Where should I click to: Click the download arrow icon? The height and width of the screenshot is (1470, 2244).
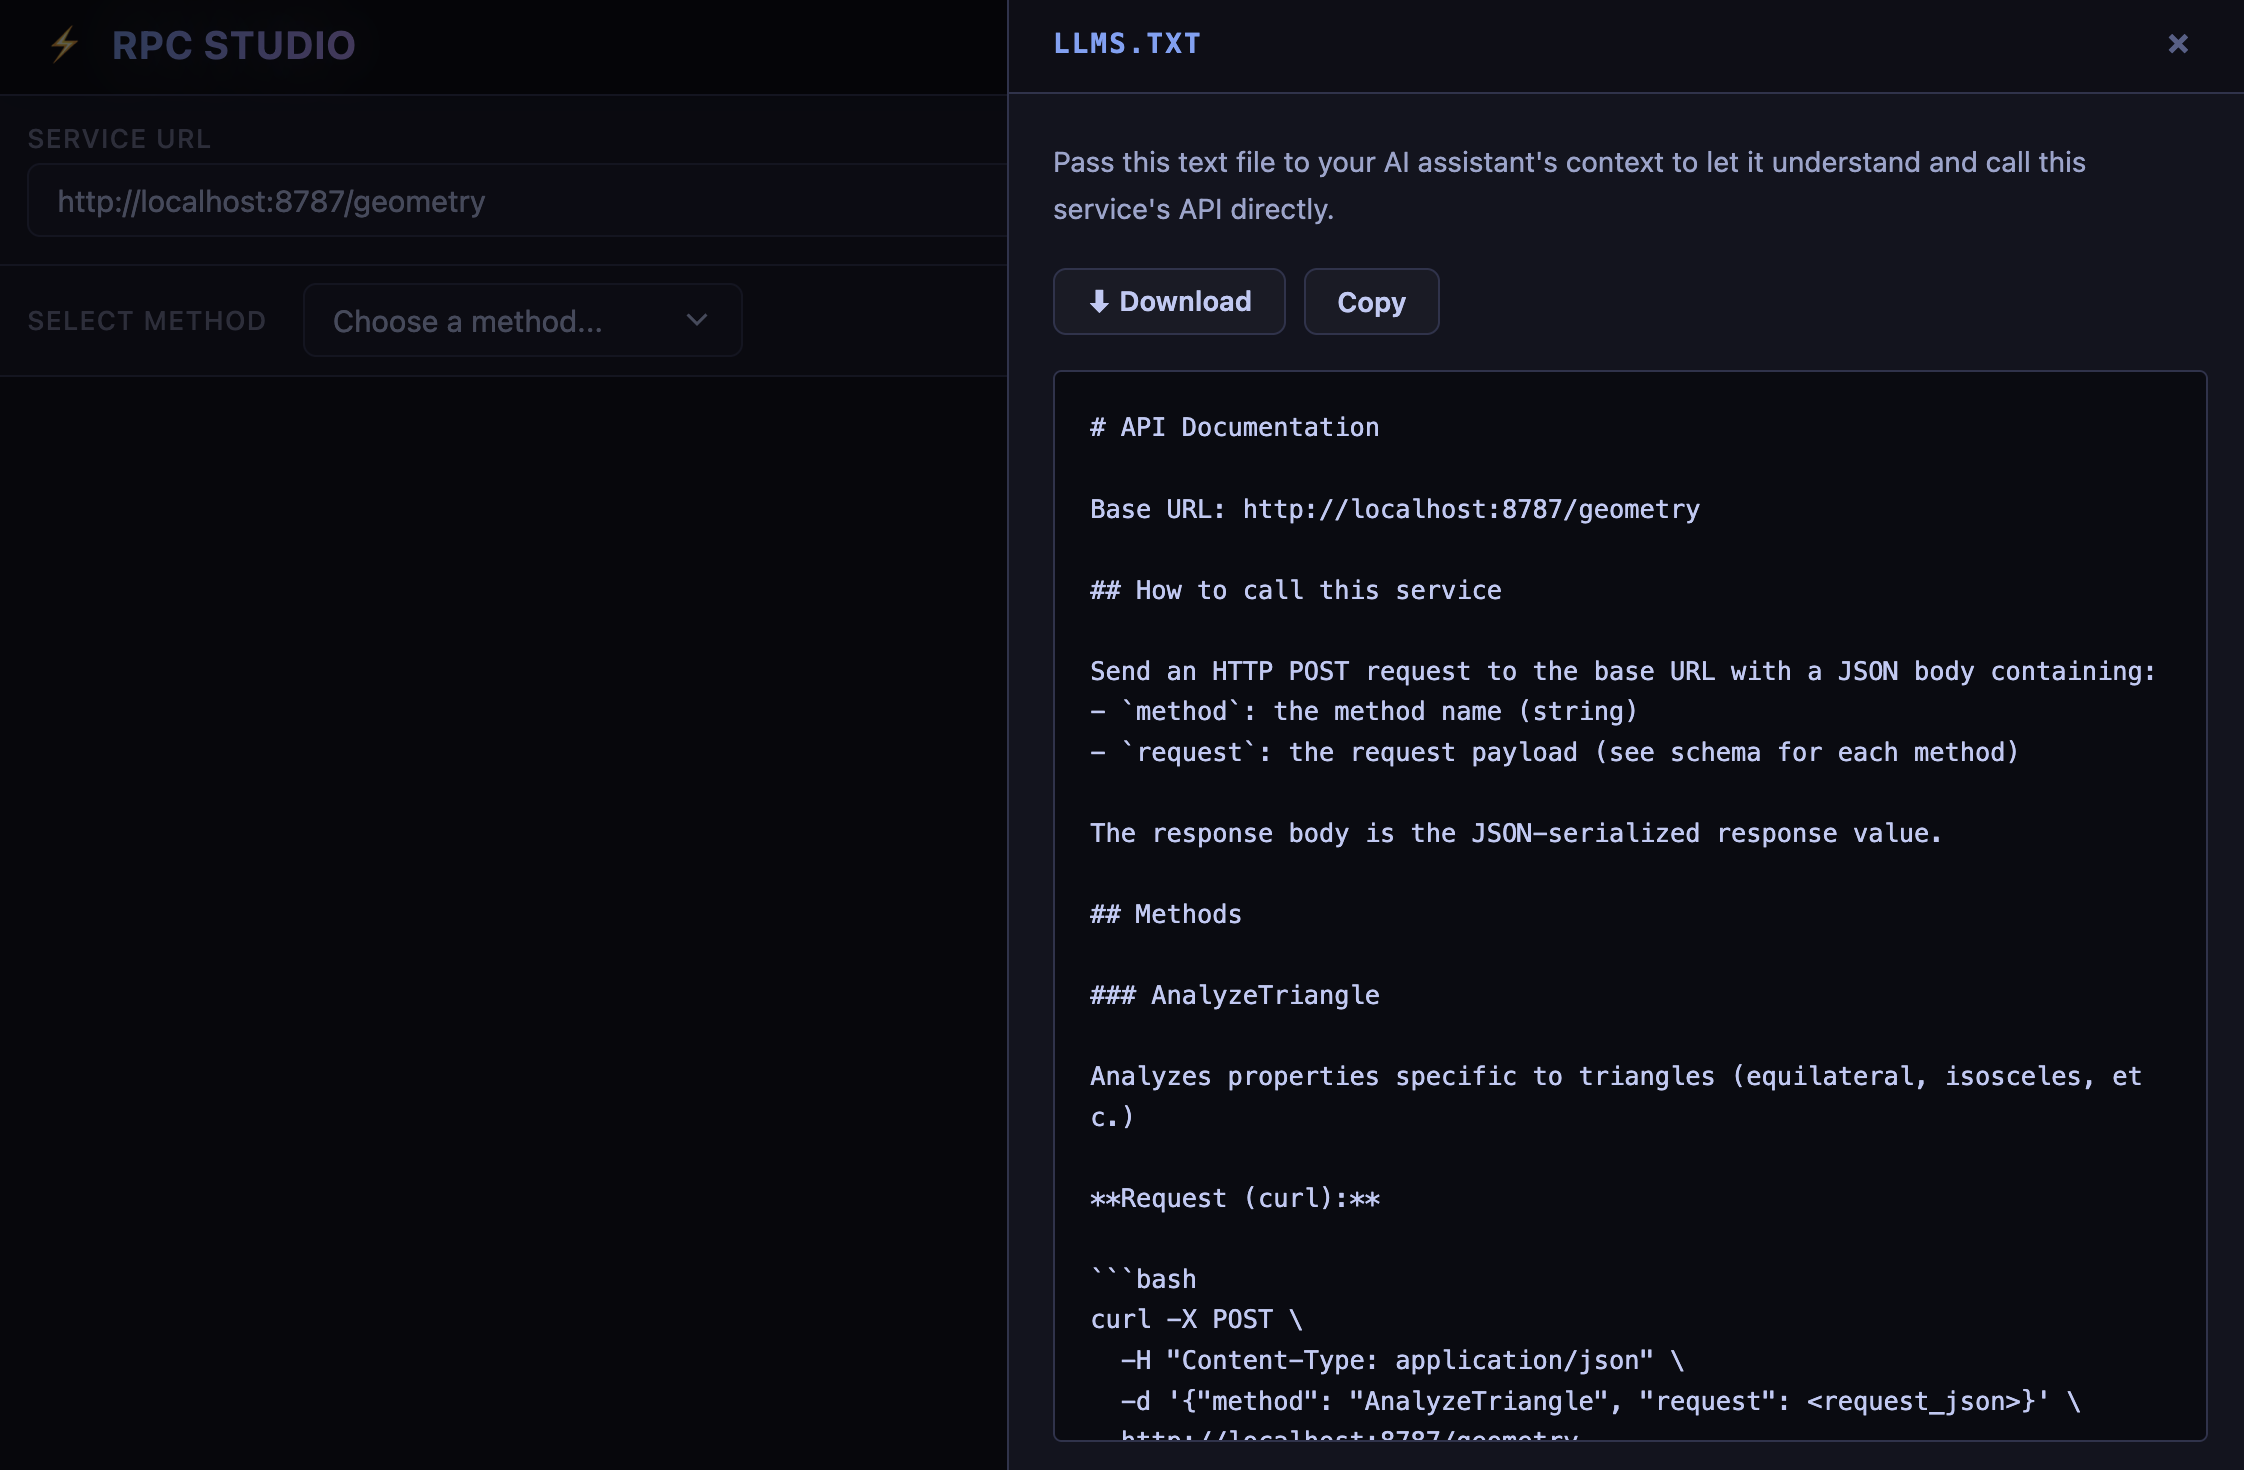tap(1099, 301)
